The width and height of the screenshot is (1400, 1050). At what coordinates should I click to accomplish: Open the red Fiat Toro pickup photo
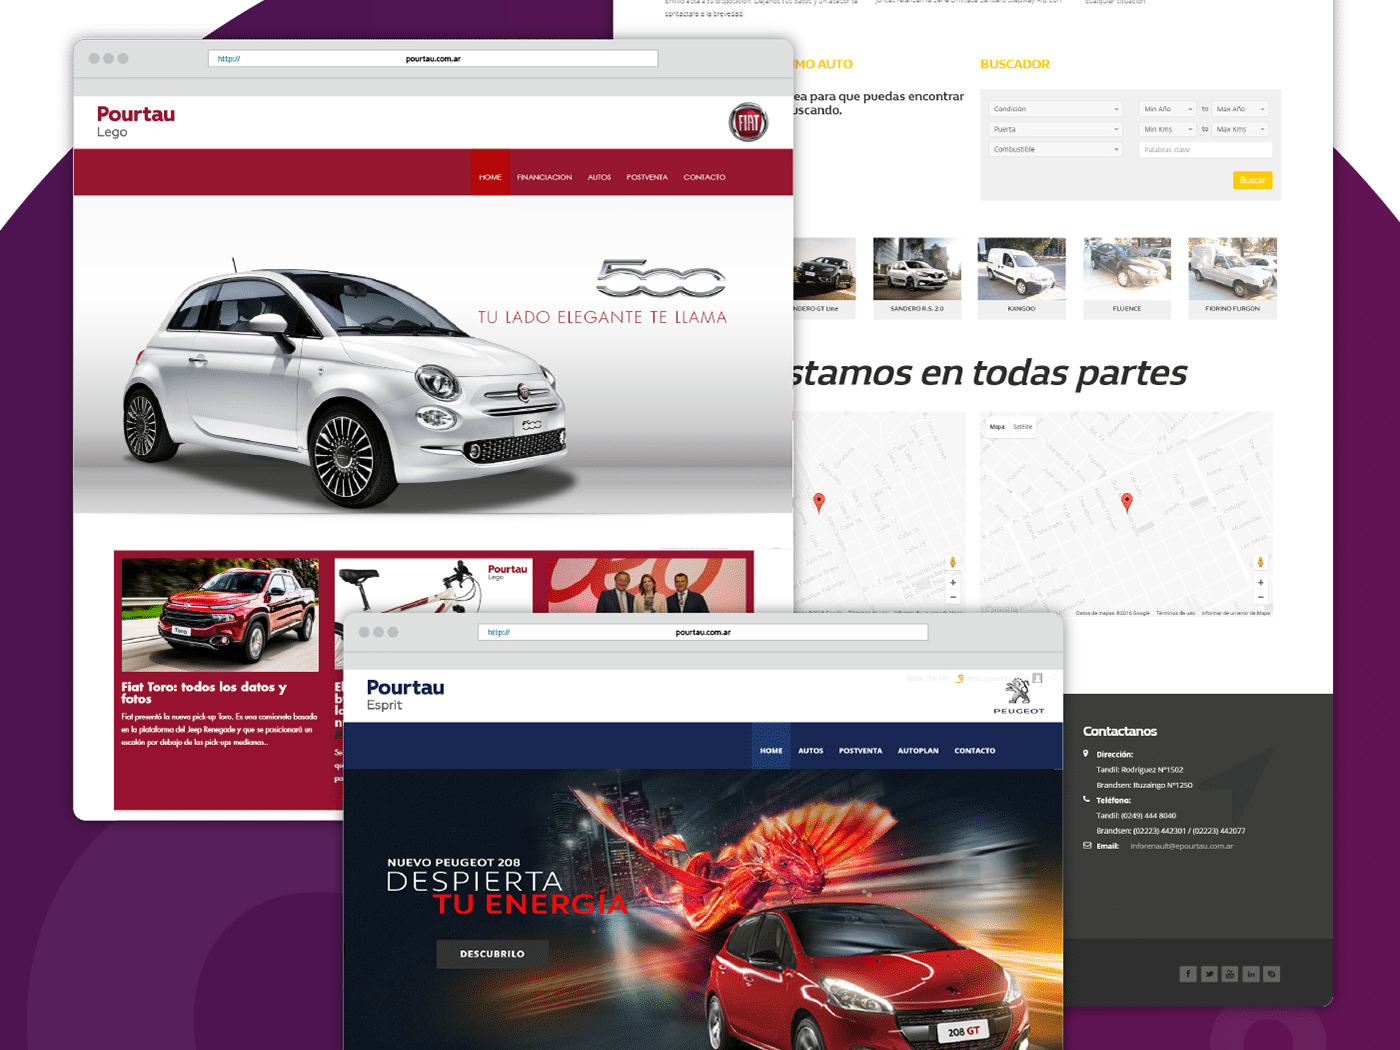(220, 615)
